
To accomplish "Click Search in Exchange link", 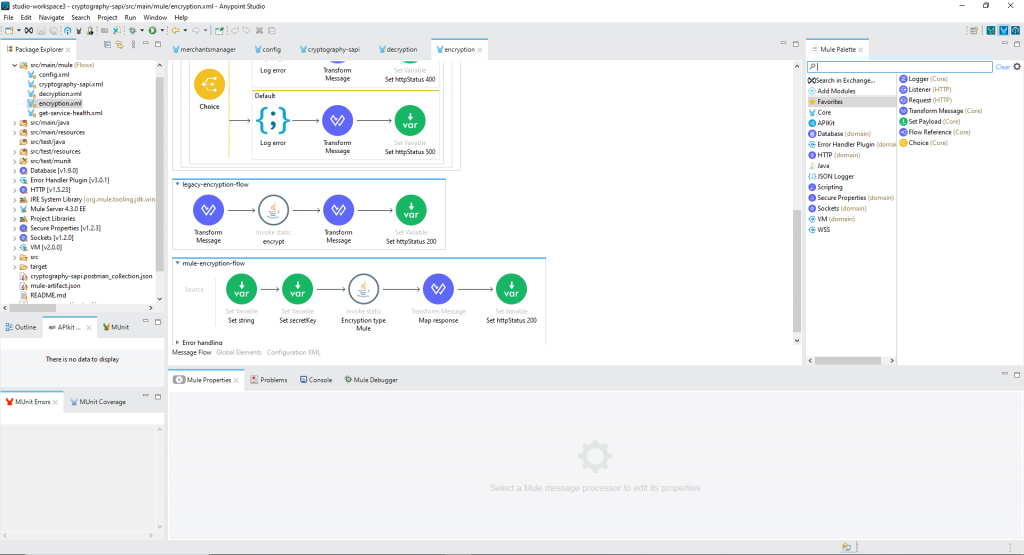I will coord(841,80).
